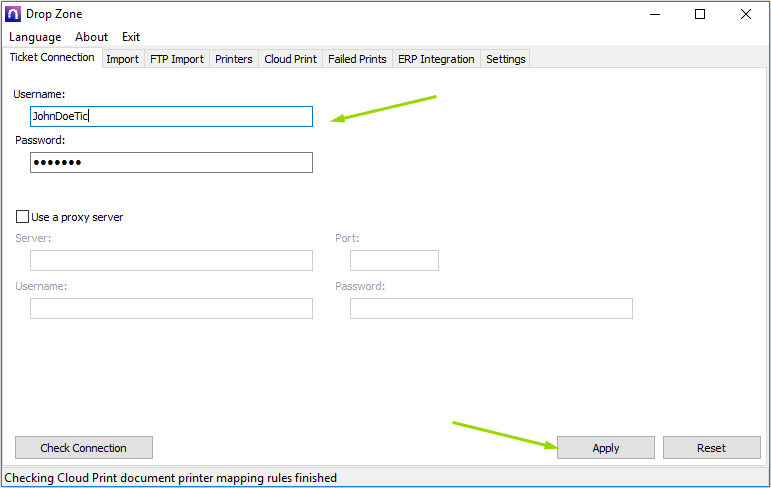This screenshot has width=771, height=488.
Task: Switch to the FTP Import tab
Action: pyautogui.click(x=177, y=59)
